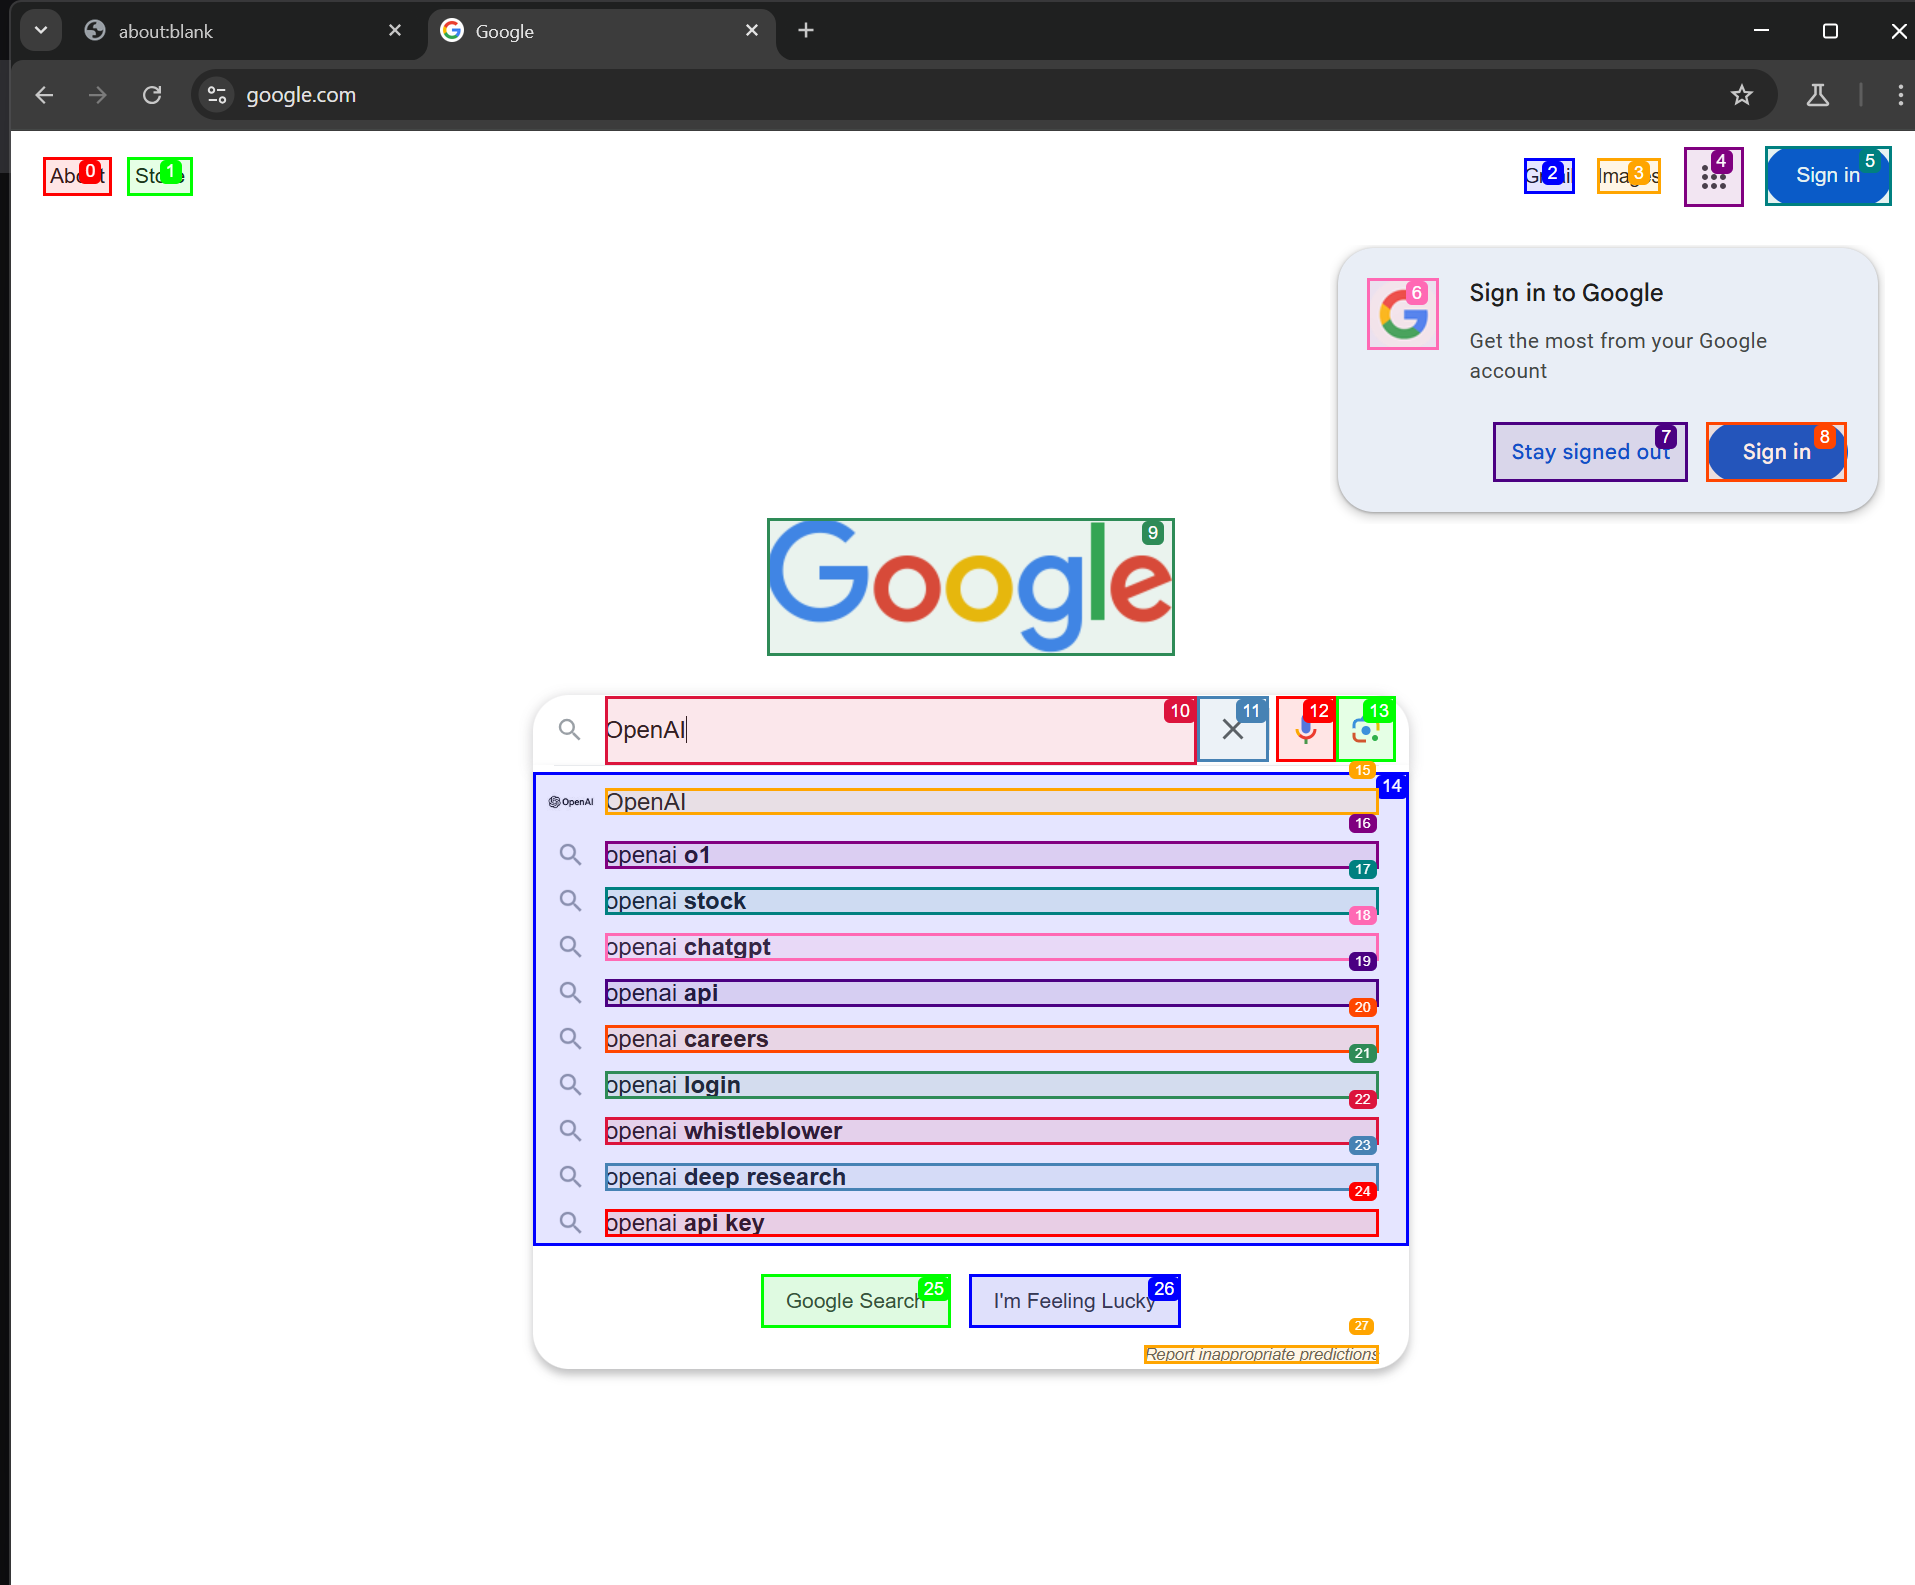Switch to the Google tab
1915x1585 pixels.
pyautogui.click(x=601, y=31)
